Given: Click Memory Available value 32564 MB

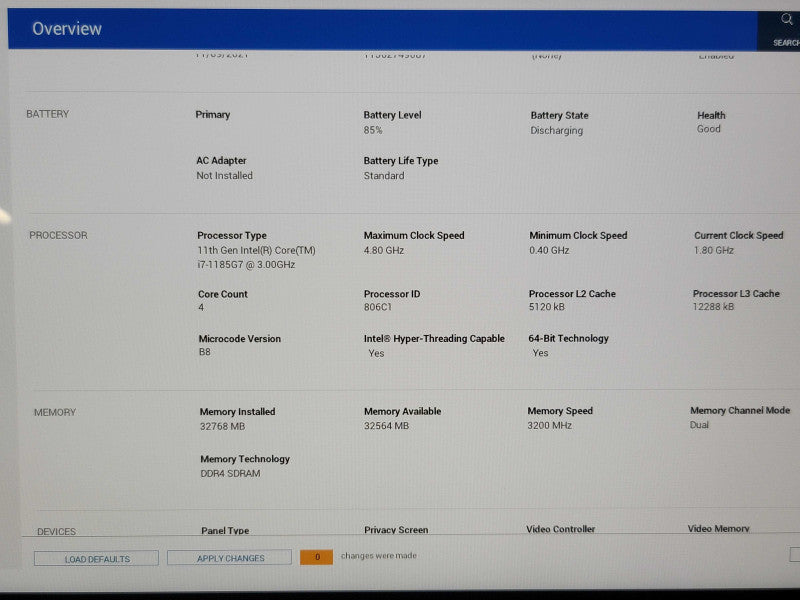Looking at the screenshot, I should point(386,426).
